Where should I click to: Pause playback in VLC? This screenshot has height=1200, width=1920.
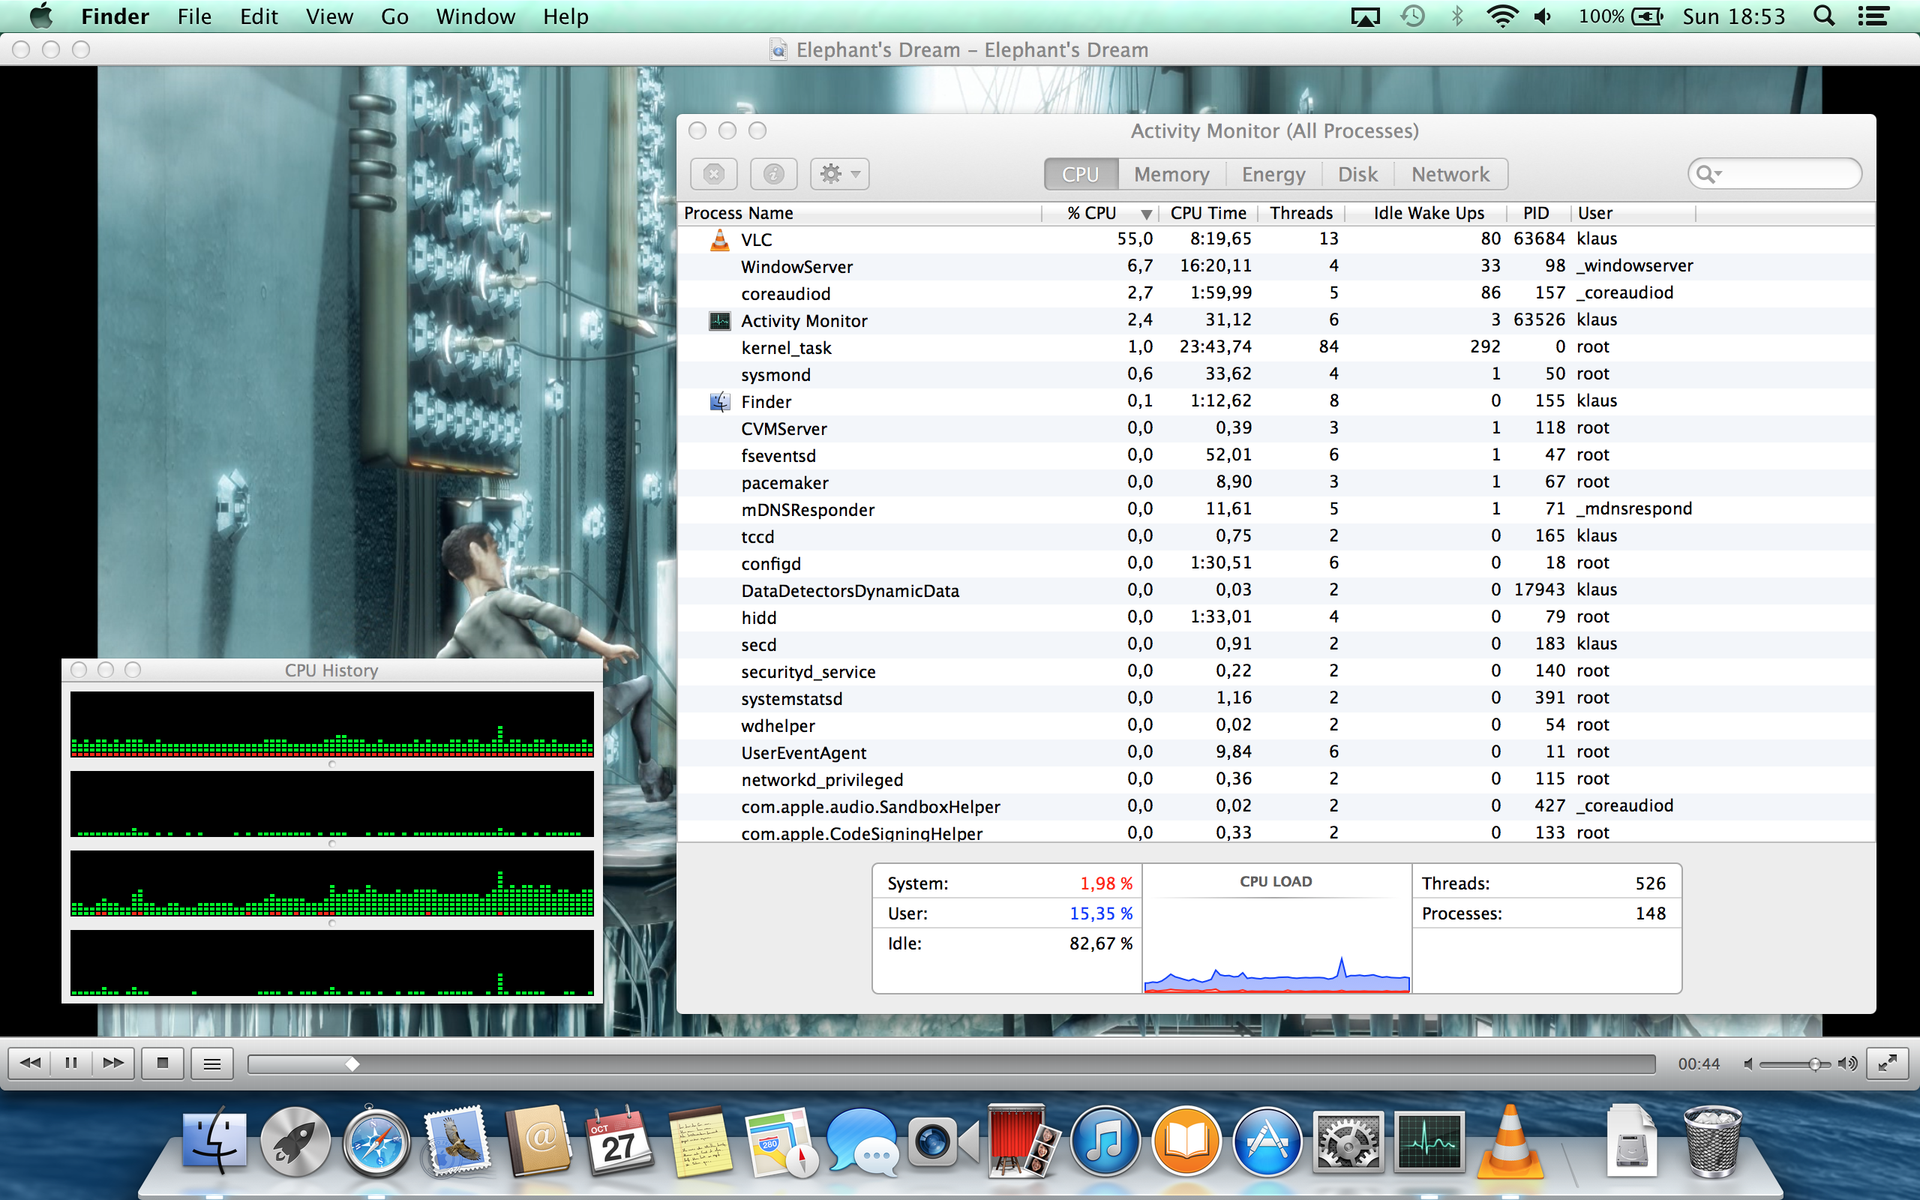click(71, 1063)
